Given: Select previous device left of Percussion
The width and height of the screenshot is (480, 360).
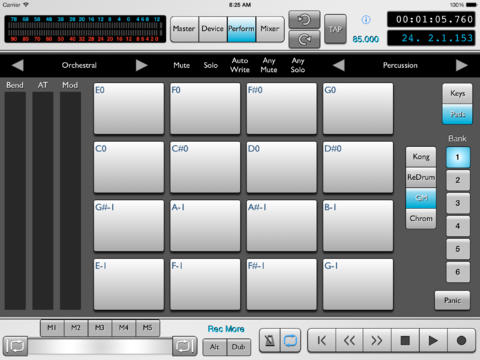Looking at the screenshot, I should [x=339, y=65].
